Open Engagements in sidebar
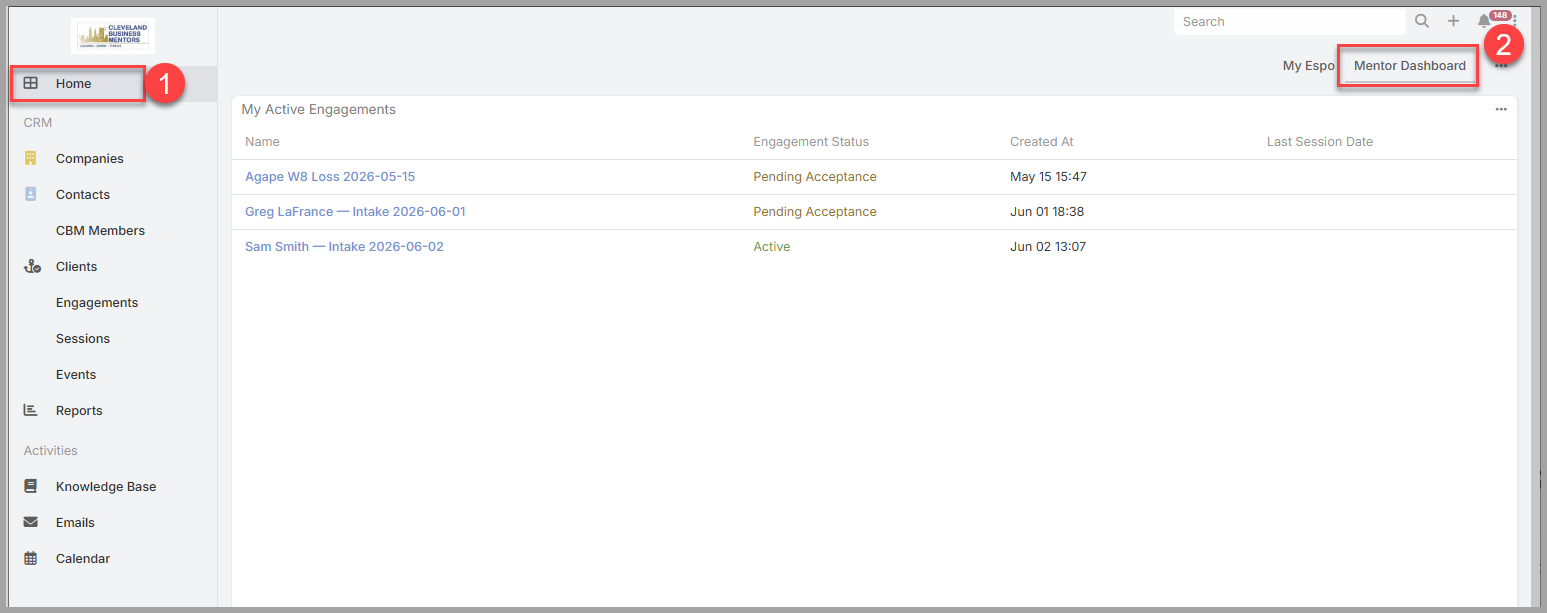Screen dimensions: 1547x613 click(x=97, y=303)
